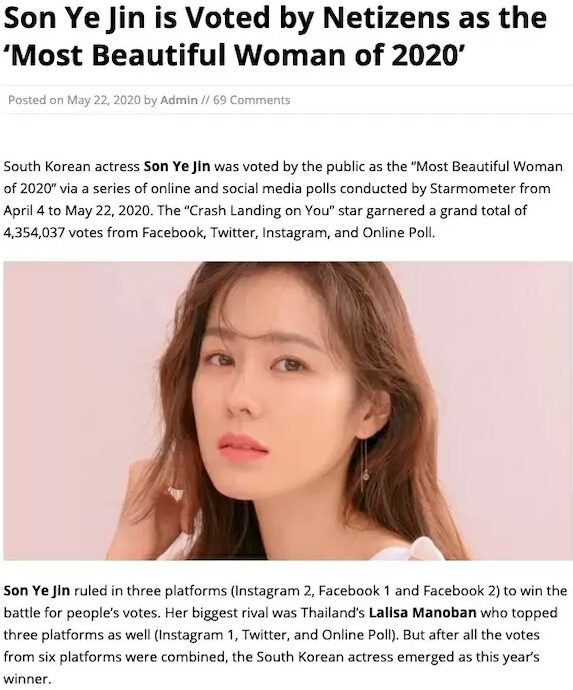Open the featured photo of the actress
Image resolution: width=573 pixels, height=690 pixels.
pos(288,411)
